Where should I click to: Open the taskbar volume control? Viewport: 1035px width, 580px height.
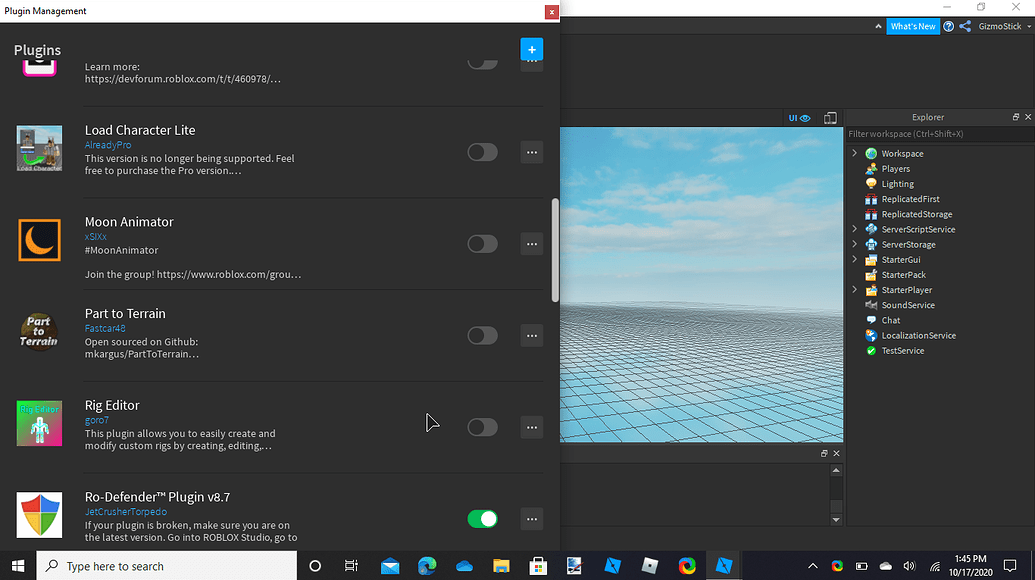coord(910,566)
